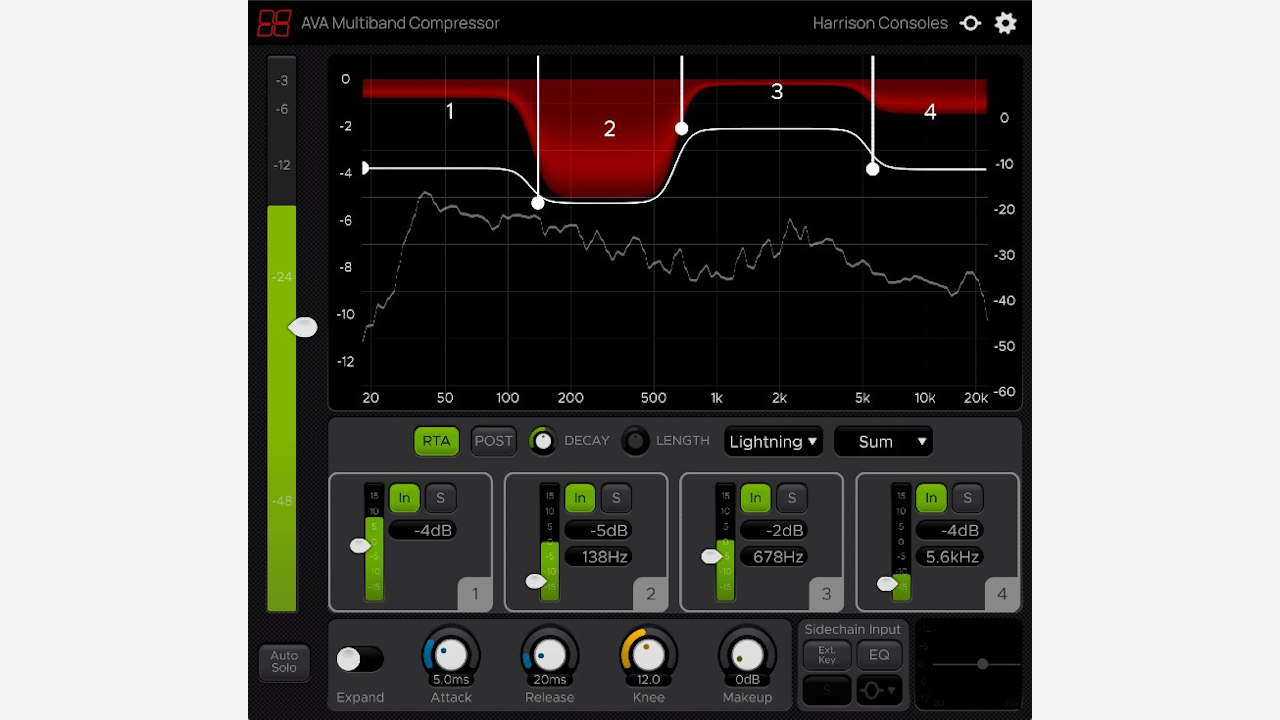The height and width of the screenshot is (720, 1280).
Task: Click the sidechain EQ gain slider handle
Action: tap(982, 663)
